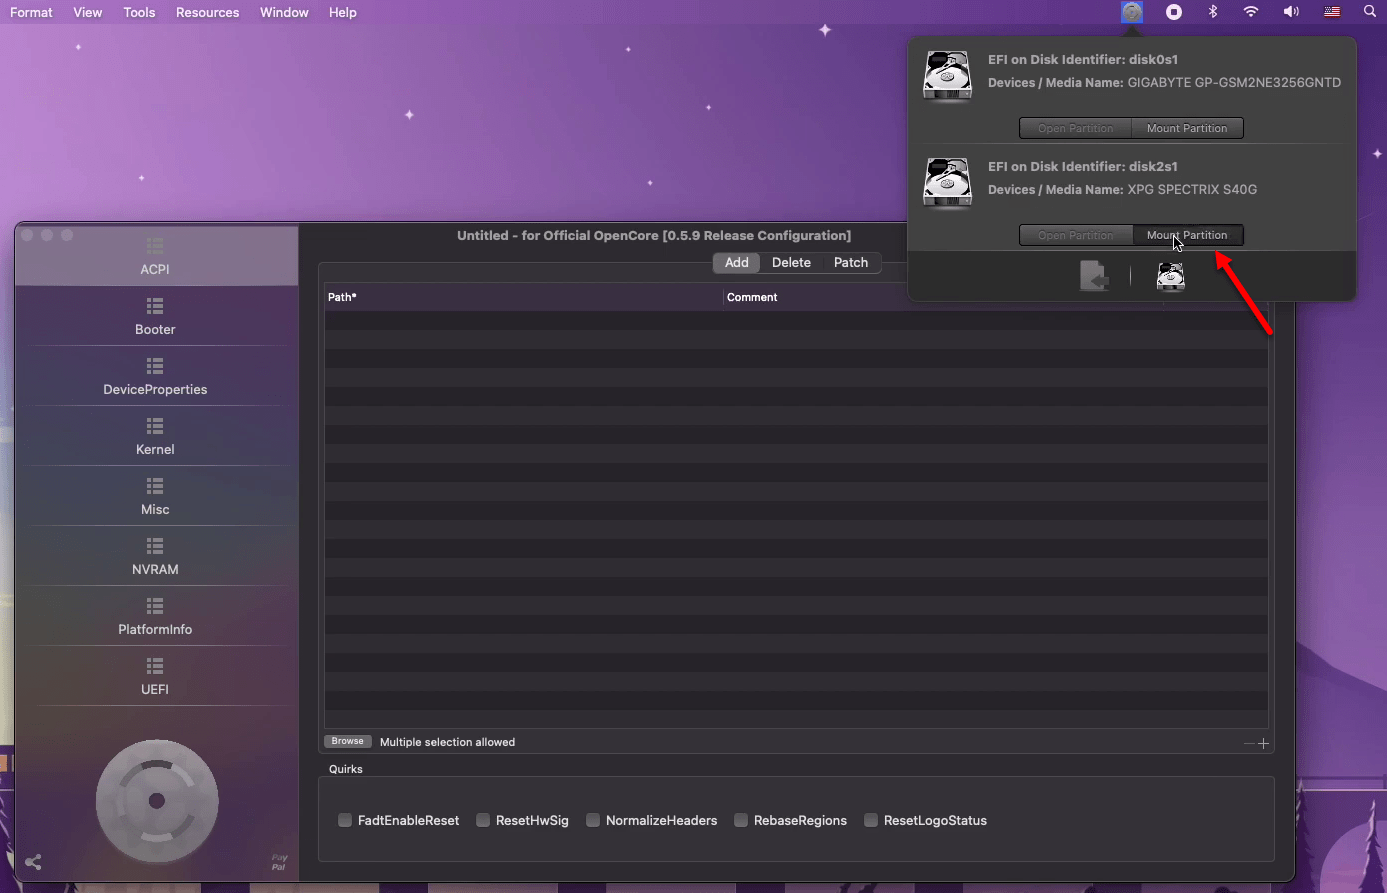Click the PayPal donate icon

279,862
